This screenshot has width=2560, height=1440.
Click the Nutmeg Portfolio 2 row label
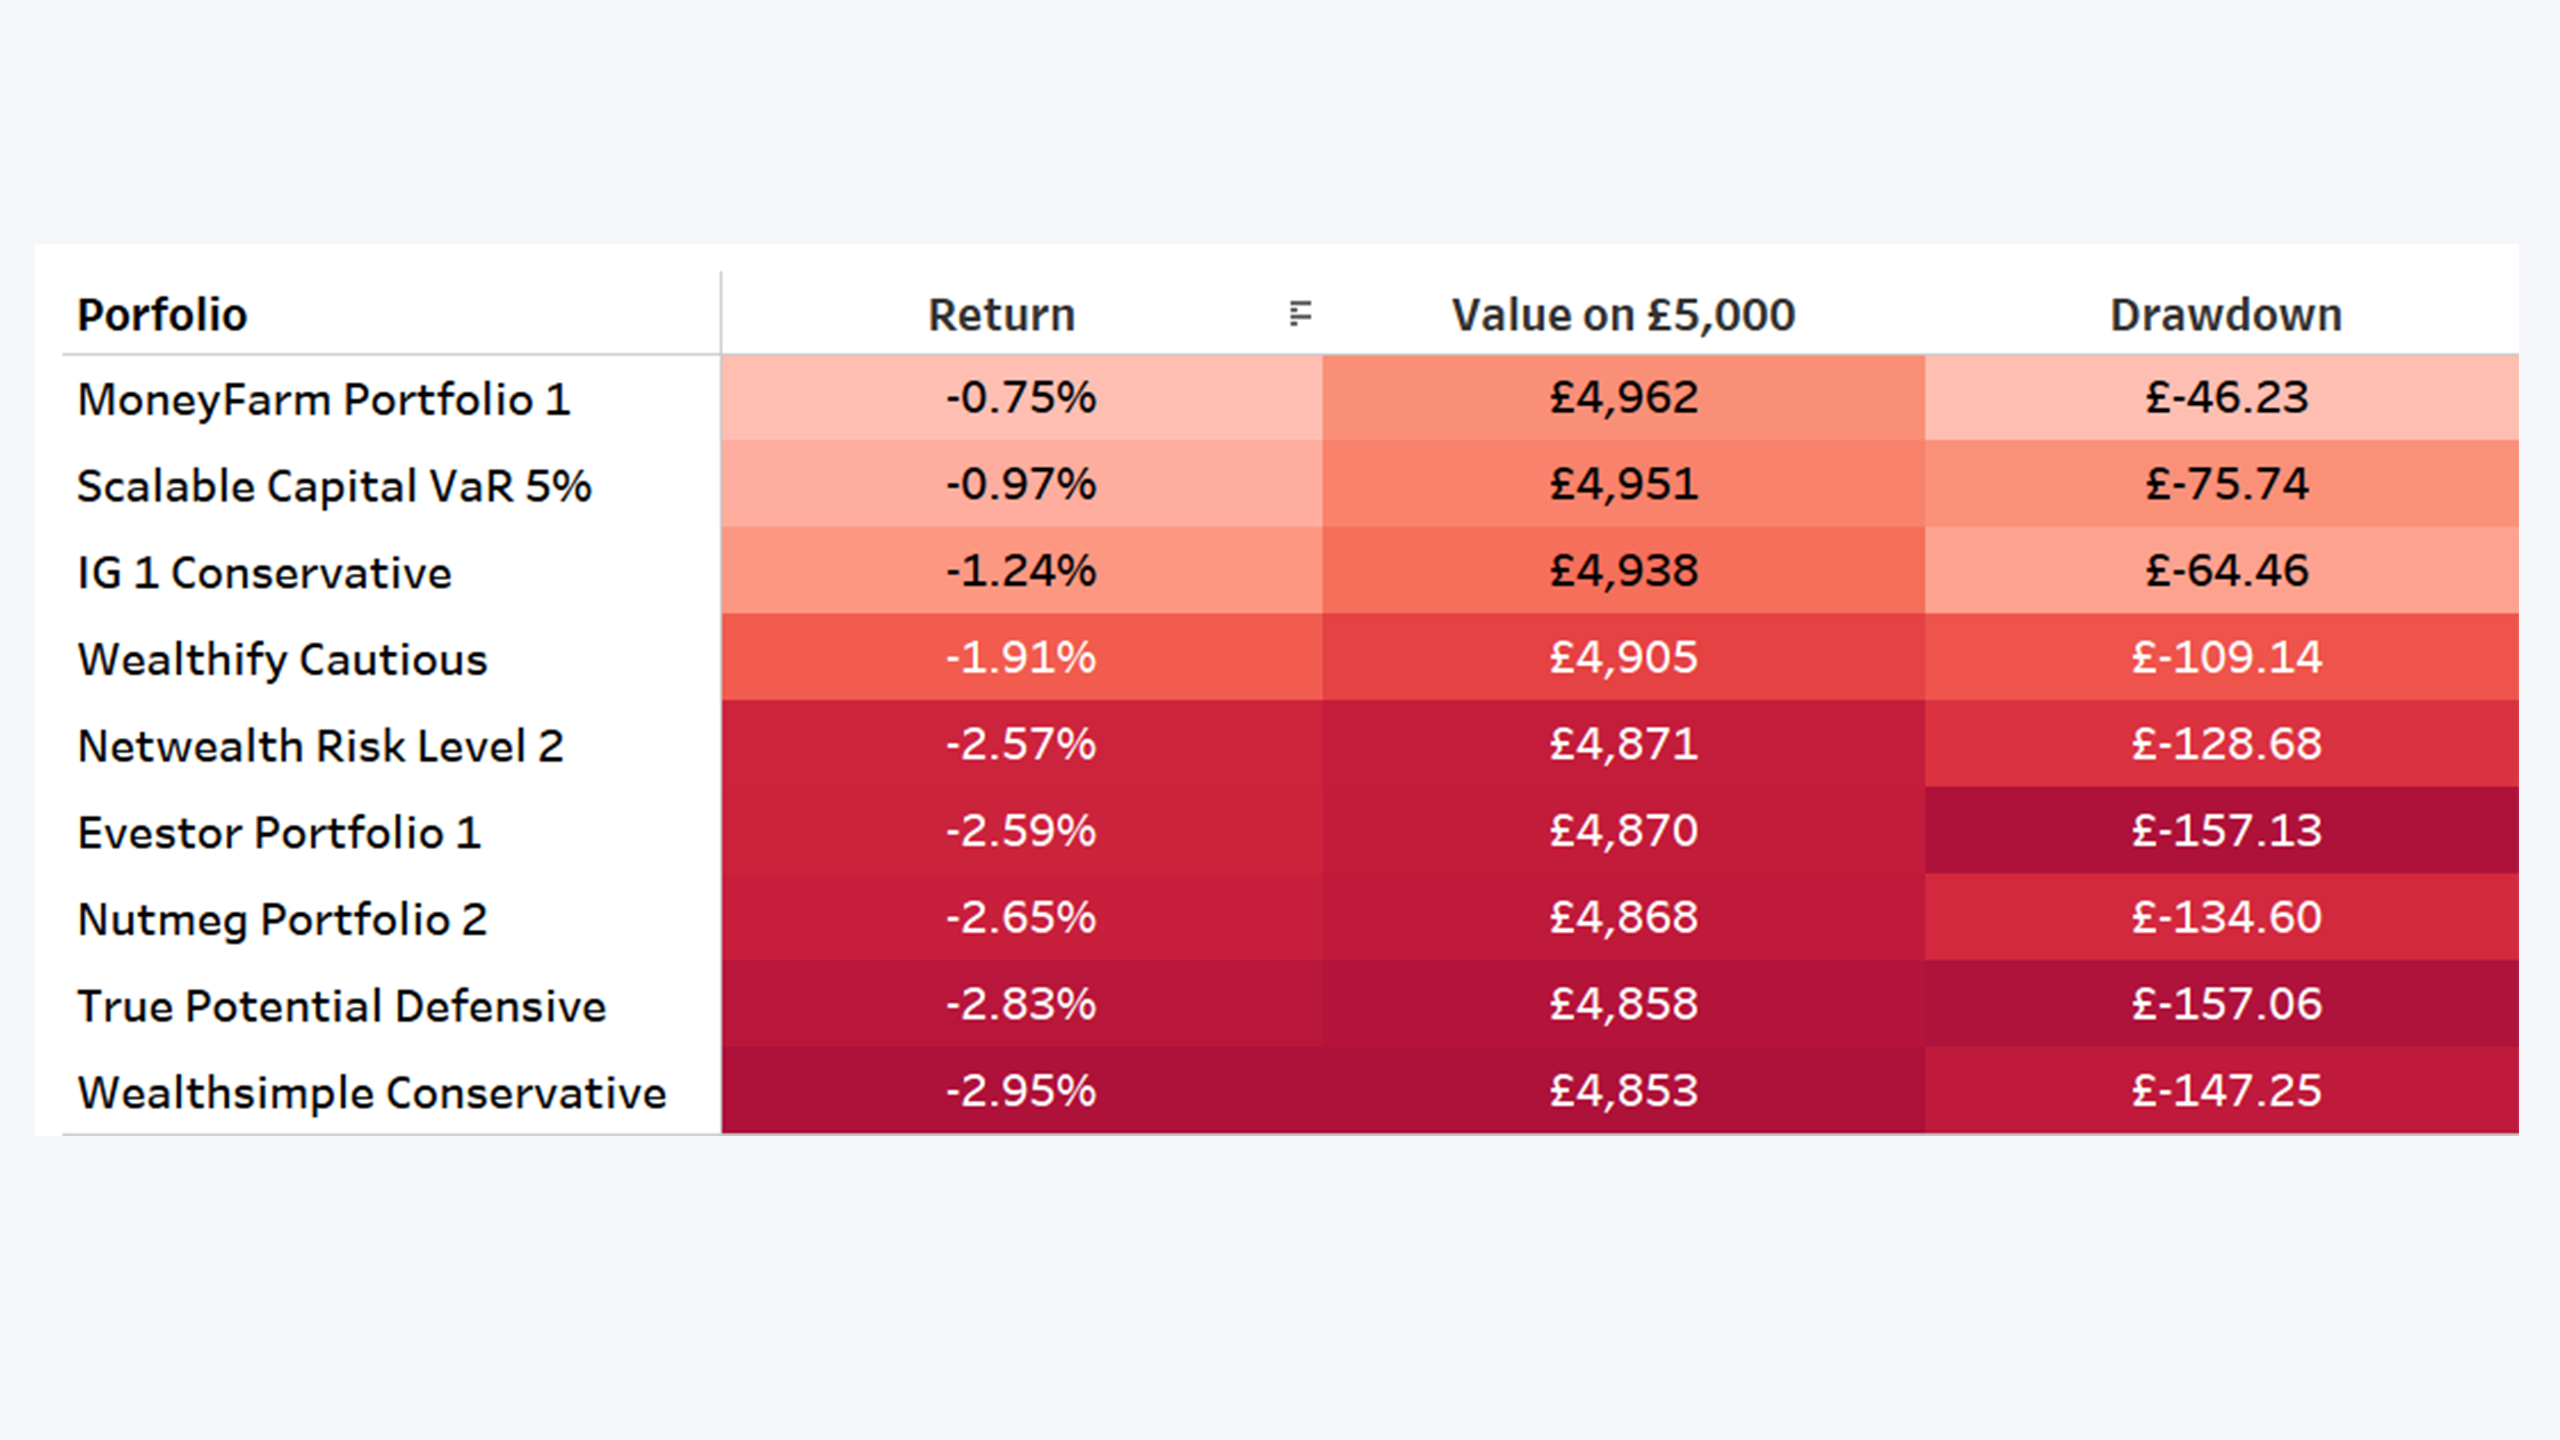point(282,920)
